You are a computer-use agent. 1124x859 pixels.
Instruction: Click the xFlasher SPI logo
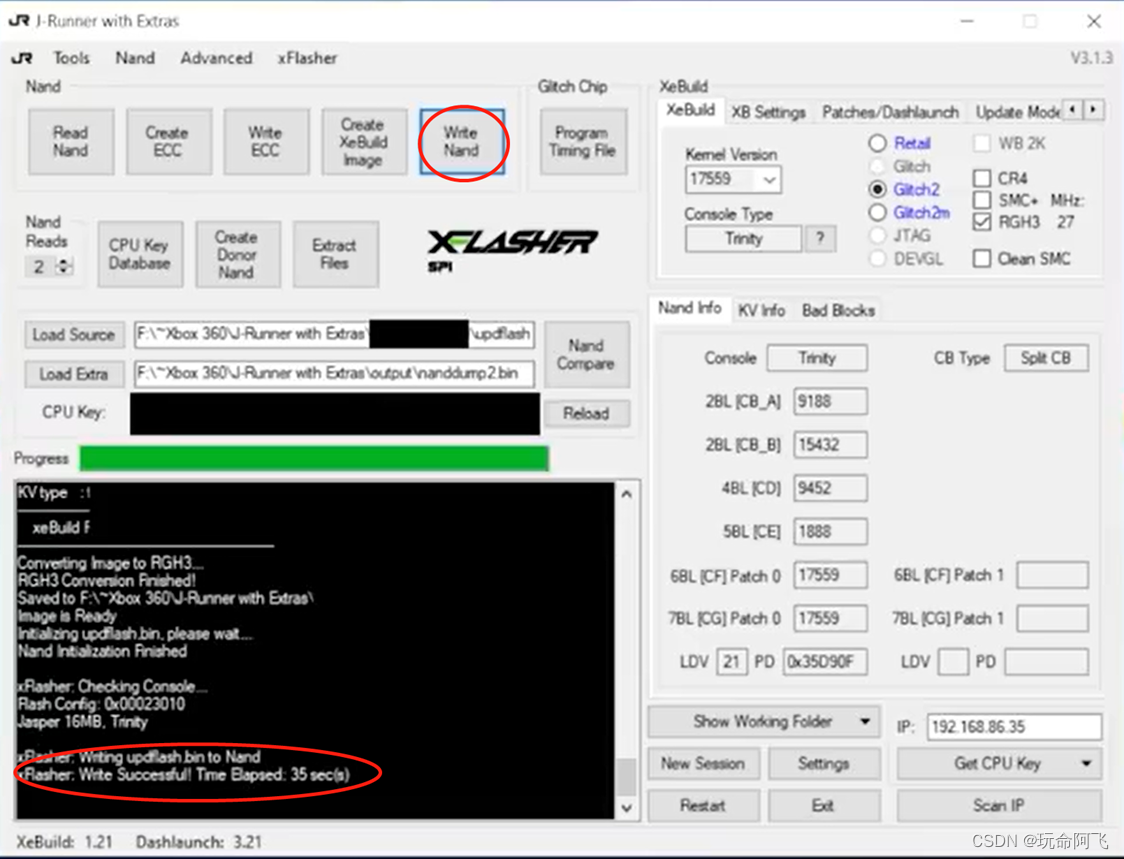pyautogui.click(x=512, y=250)
